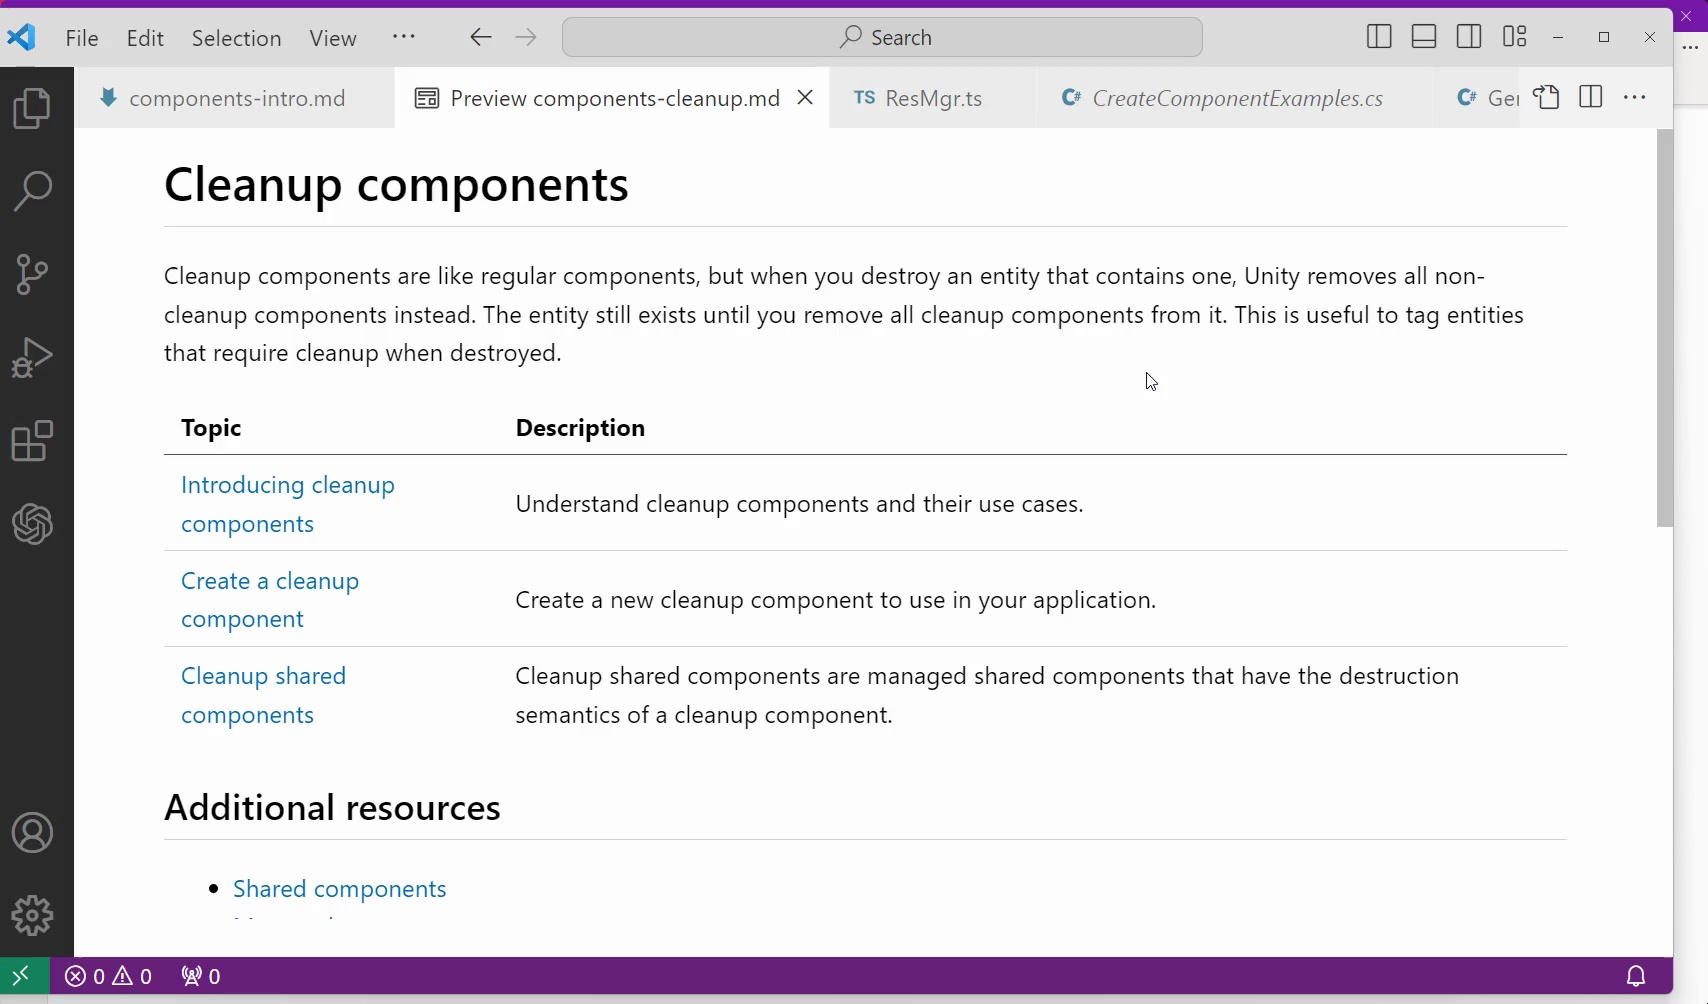Close the Preview components-cleanup.md tab
The width and height of the screenshot is (1708, 1004).
click(x=805, y=97)
